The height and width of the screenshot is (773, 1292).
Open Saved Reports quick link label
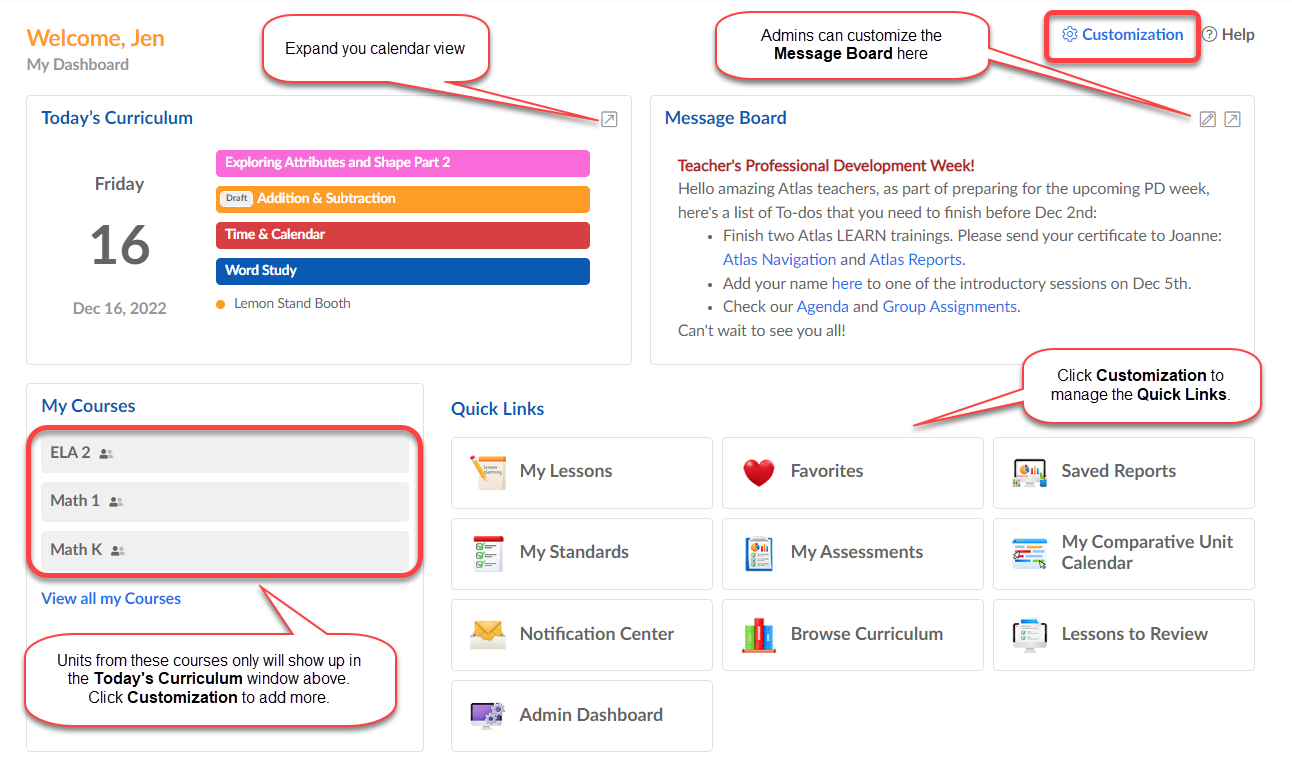[x=1118, y=472]
